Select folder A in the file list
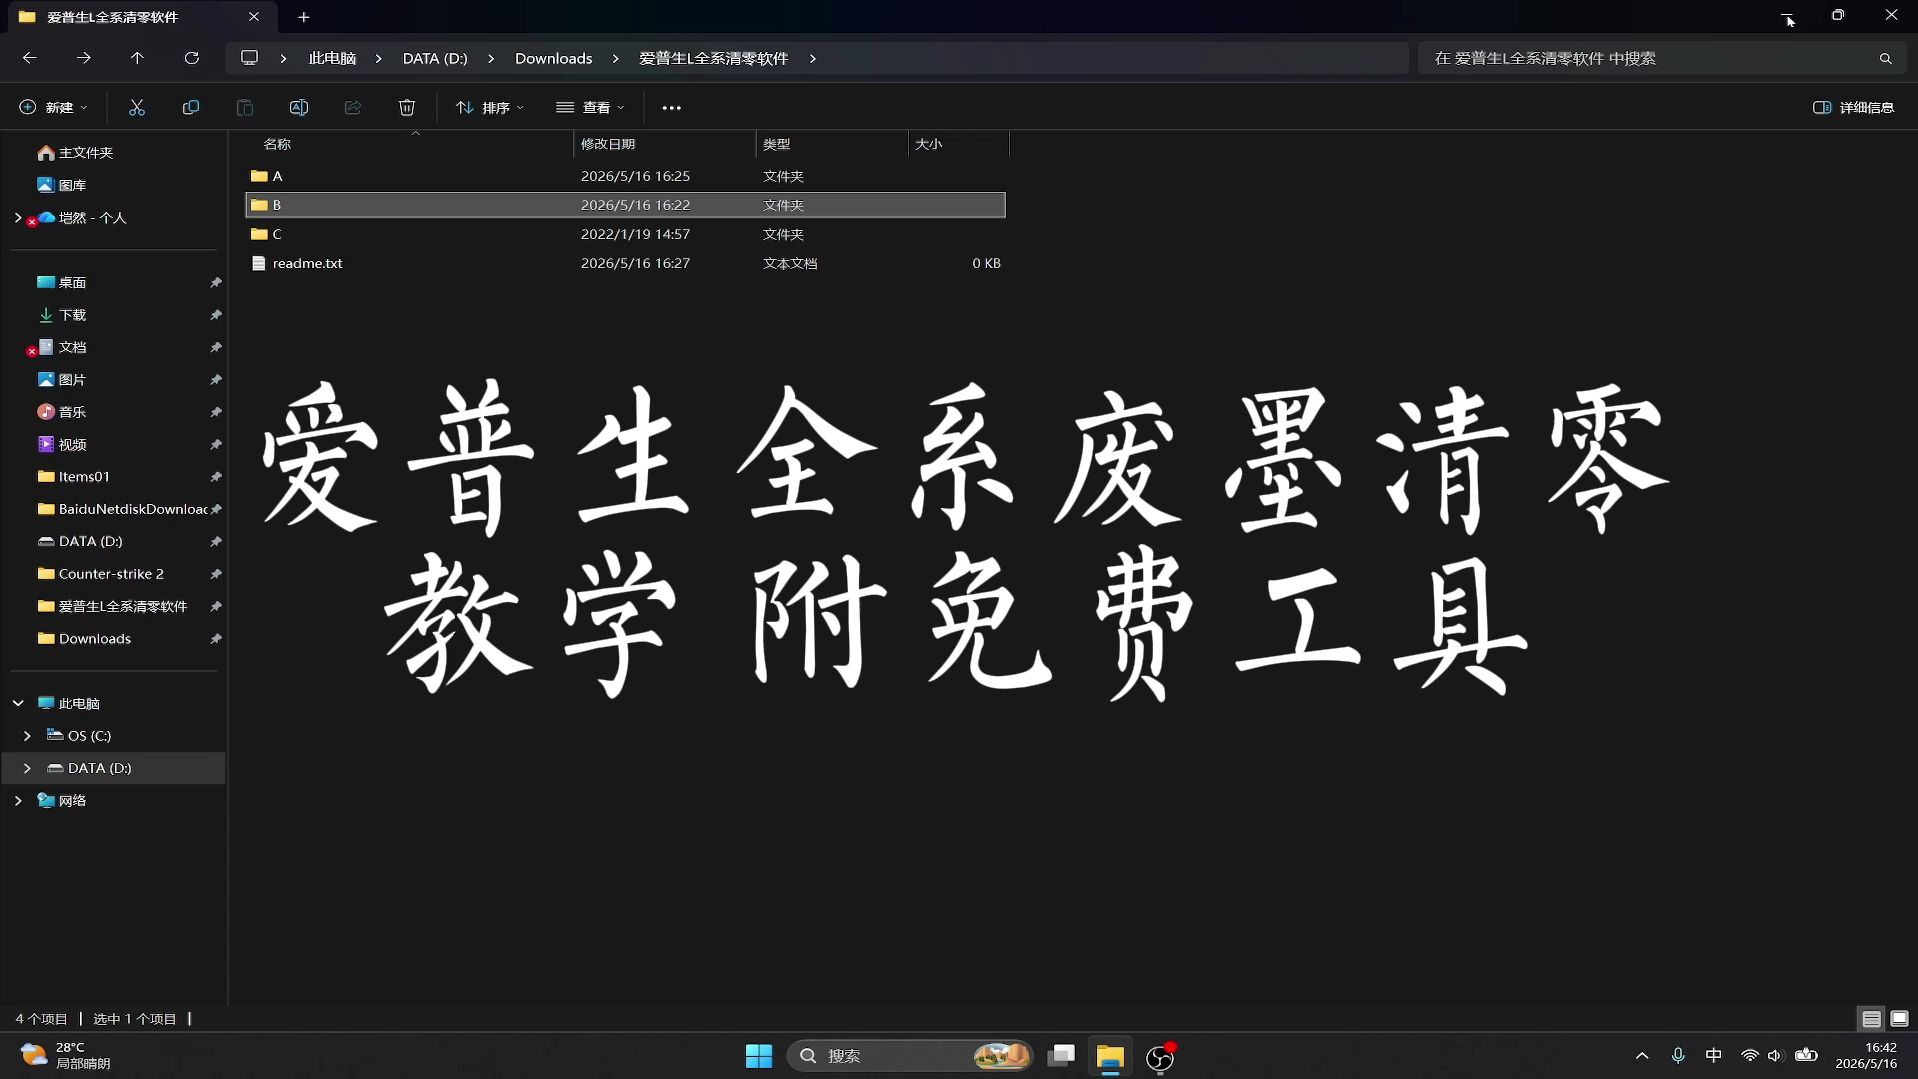Screen dimensions: 1918x1079 [625, 176]
